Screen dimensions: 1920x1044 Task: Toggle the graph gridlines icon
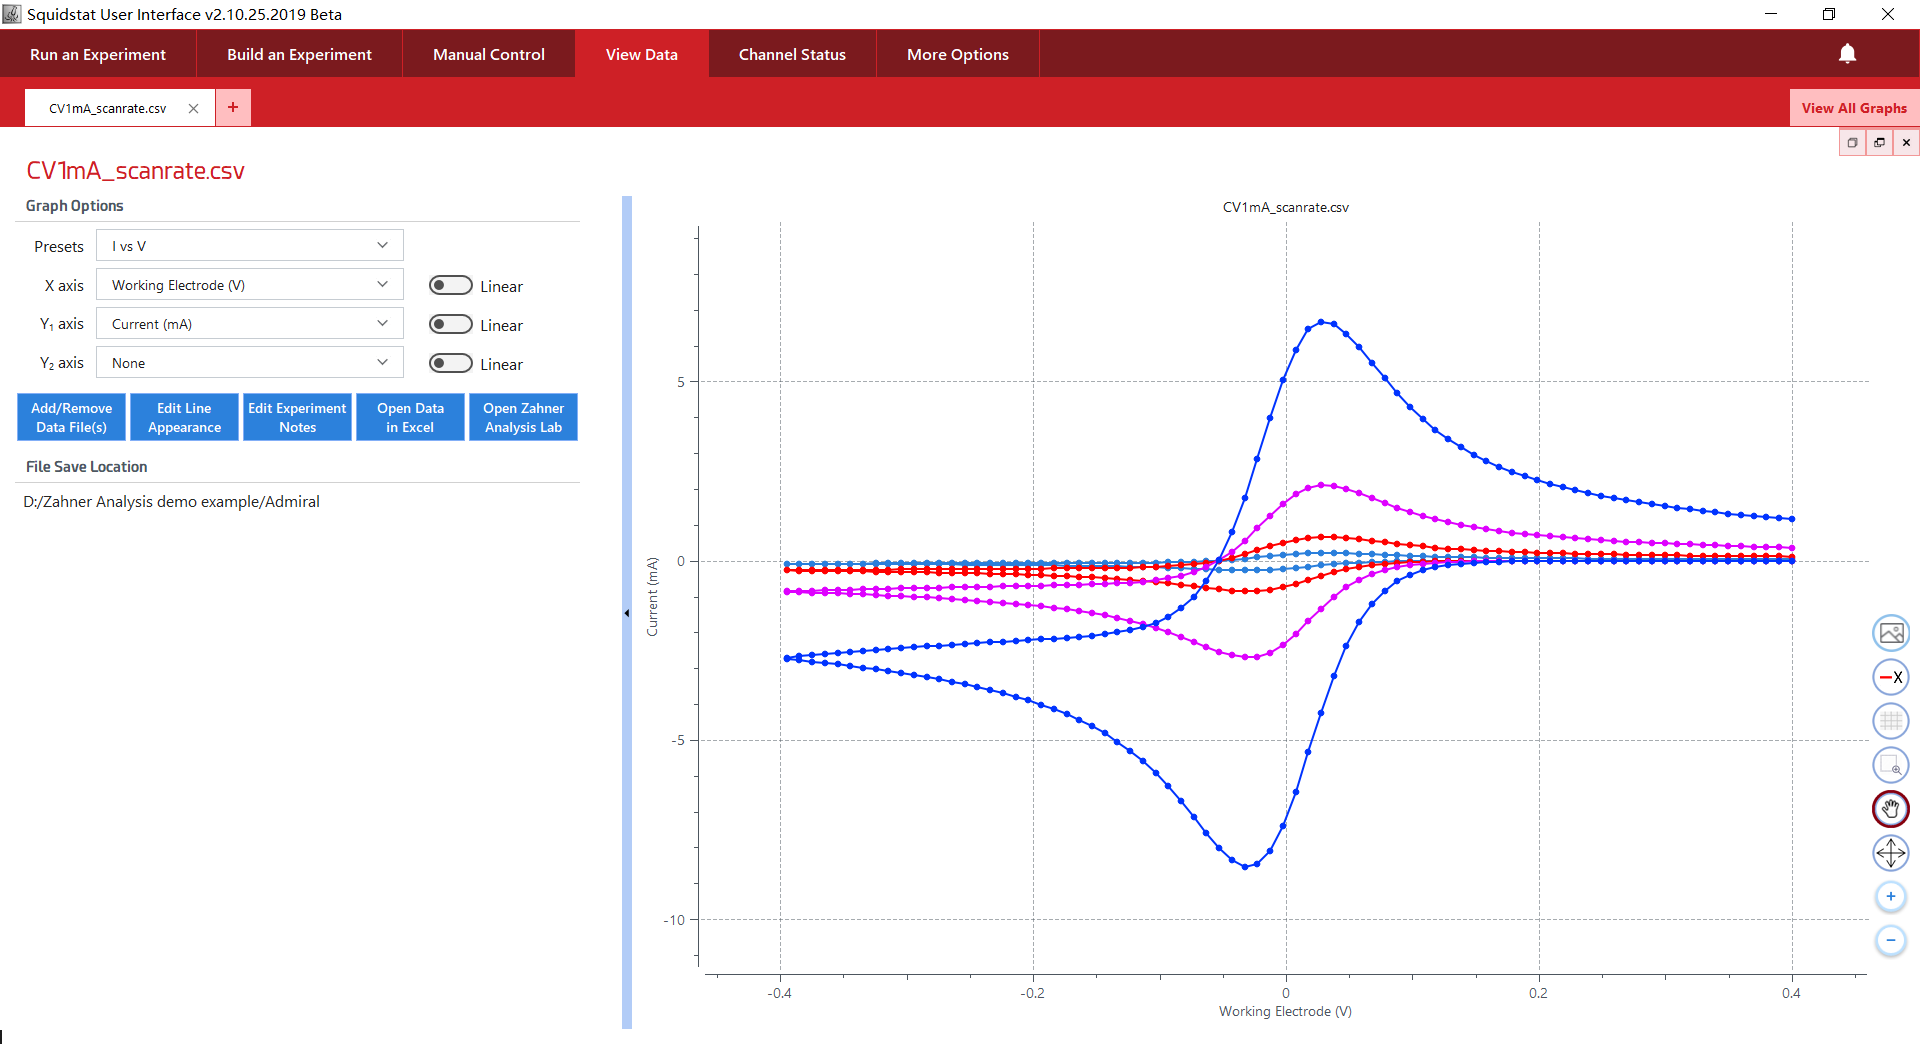point(1890,721)
